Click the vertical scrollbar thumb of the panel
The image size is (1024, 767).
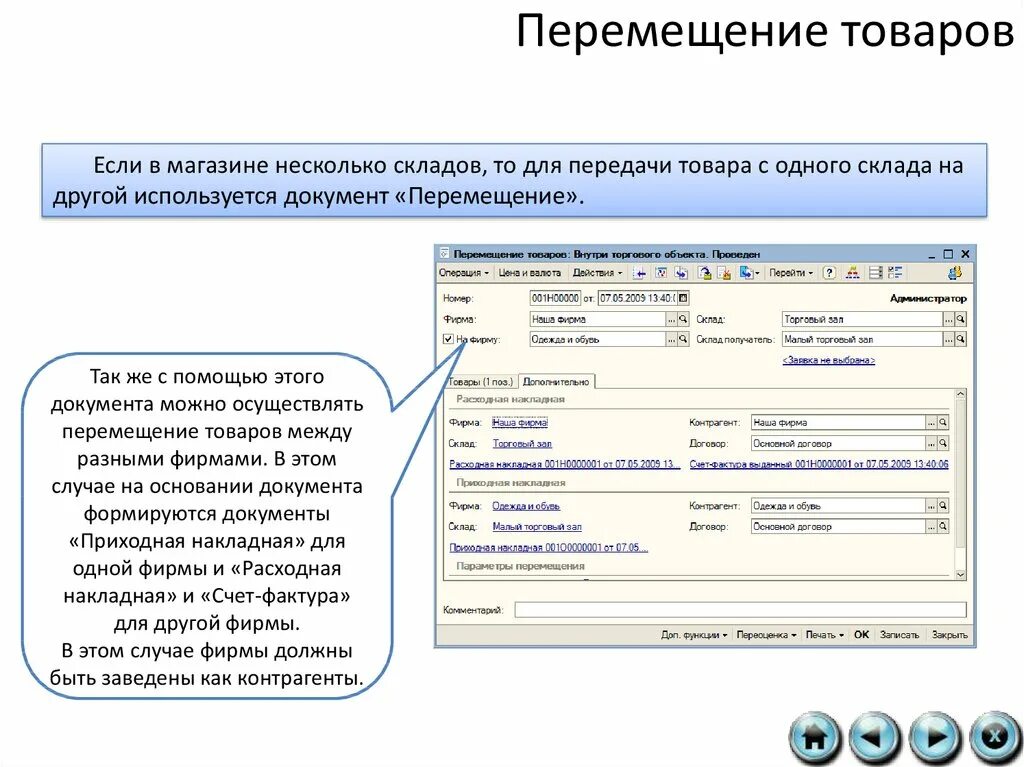[x=961, y=474]
